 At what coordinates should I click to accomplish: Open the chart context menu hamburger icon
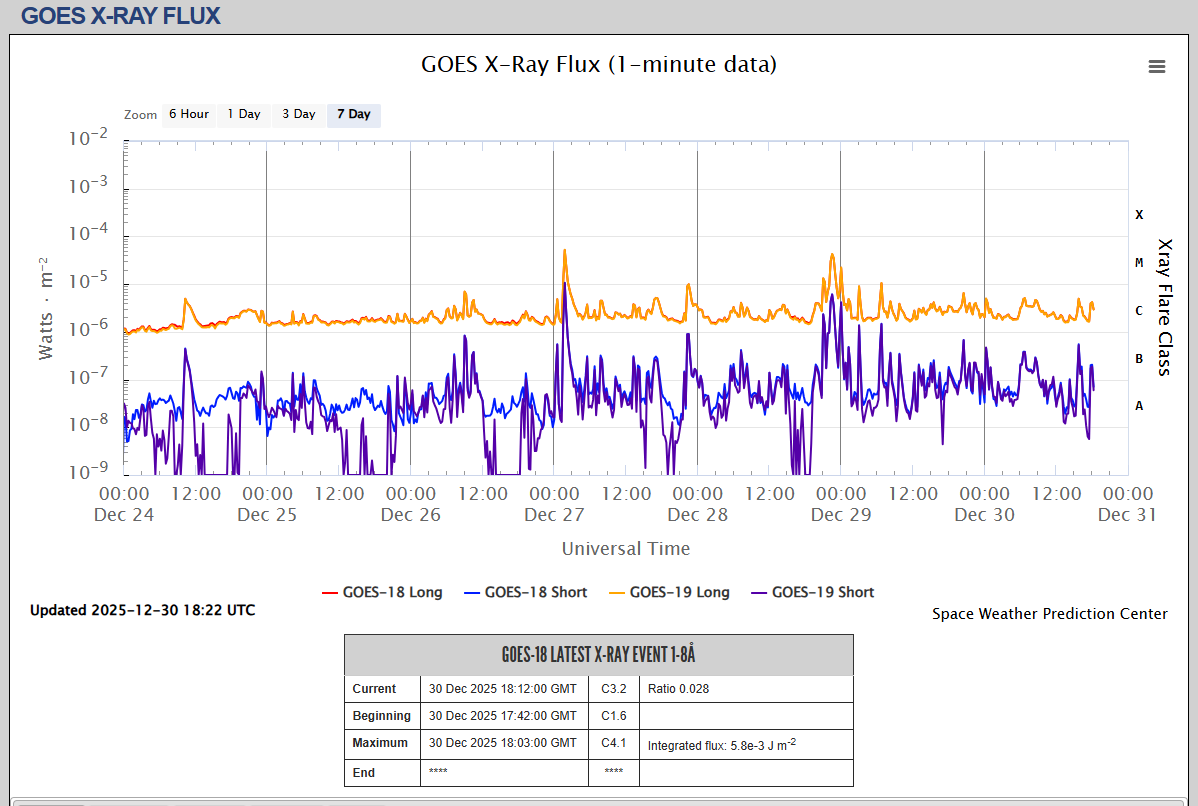[x=1157, y=67]
